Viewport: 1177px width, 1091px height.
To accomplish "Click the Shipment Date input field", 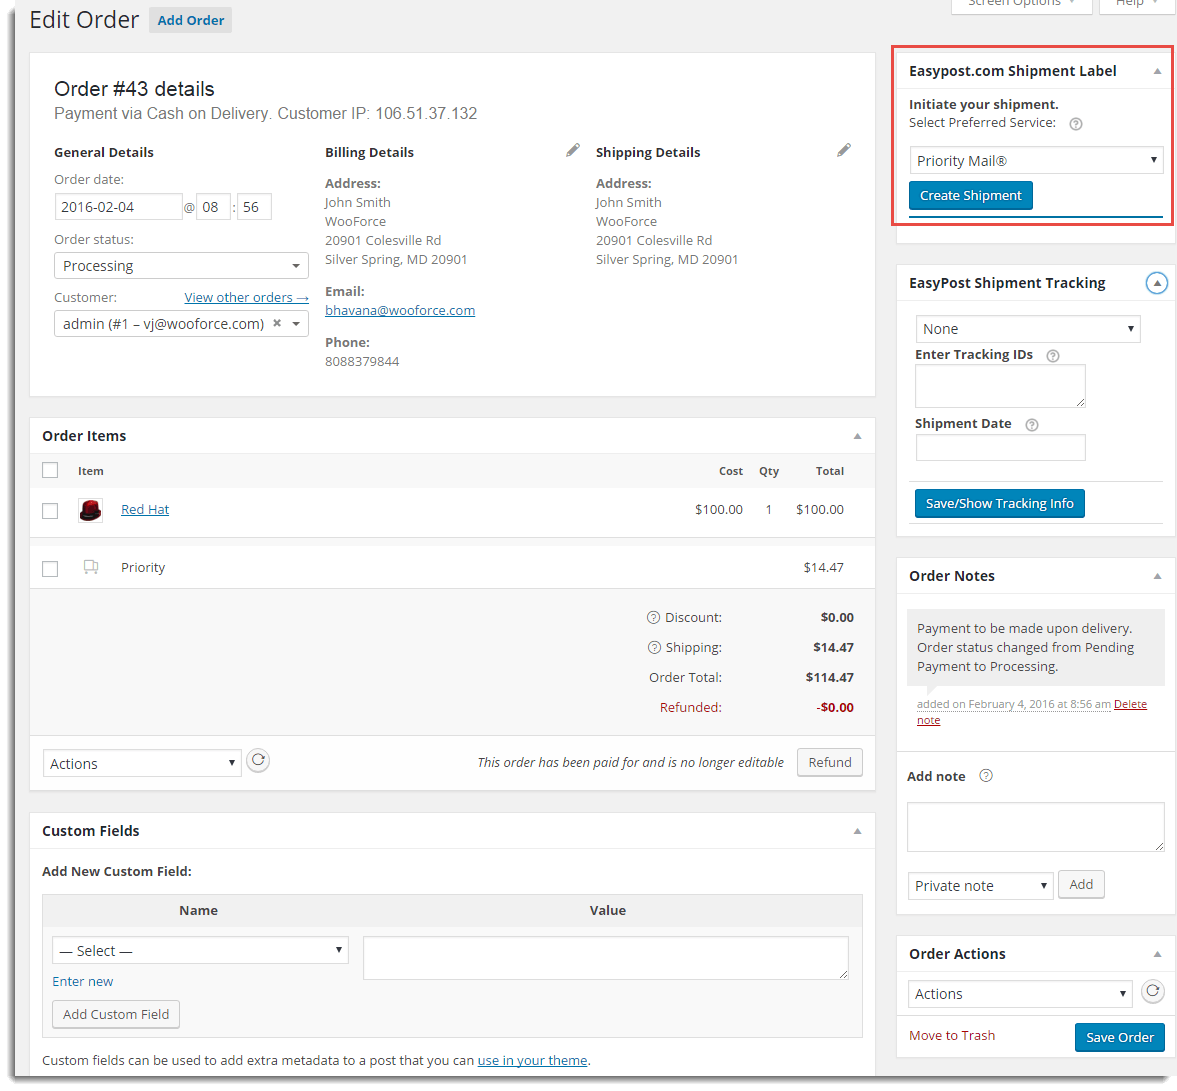I will tap(1000, 447).
